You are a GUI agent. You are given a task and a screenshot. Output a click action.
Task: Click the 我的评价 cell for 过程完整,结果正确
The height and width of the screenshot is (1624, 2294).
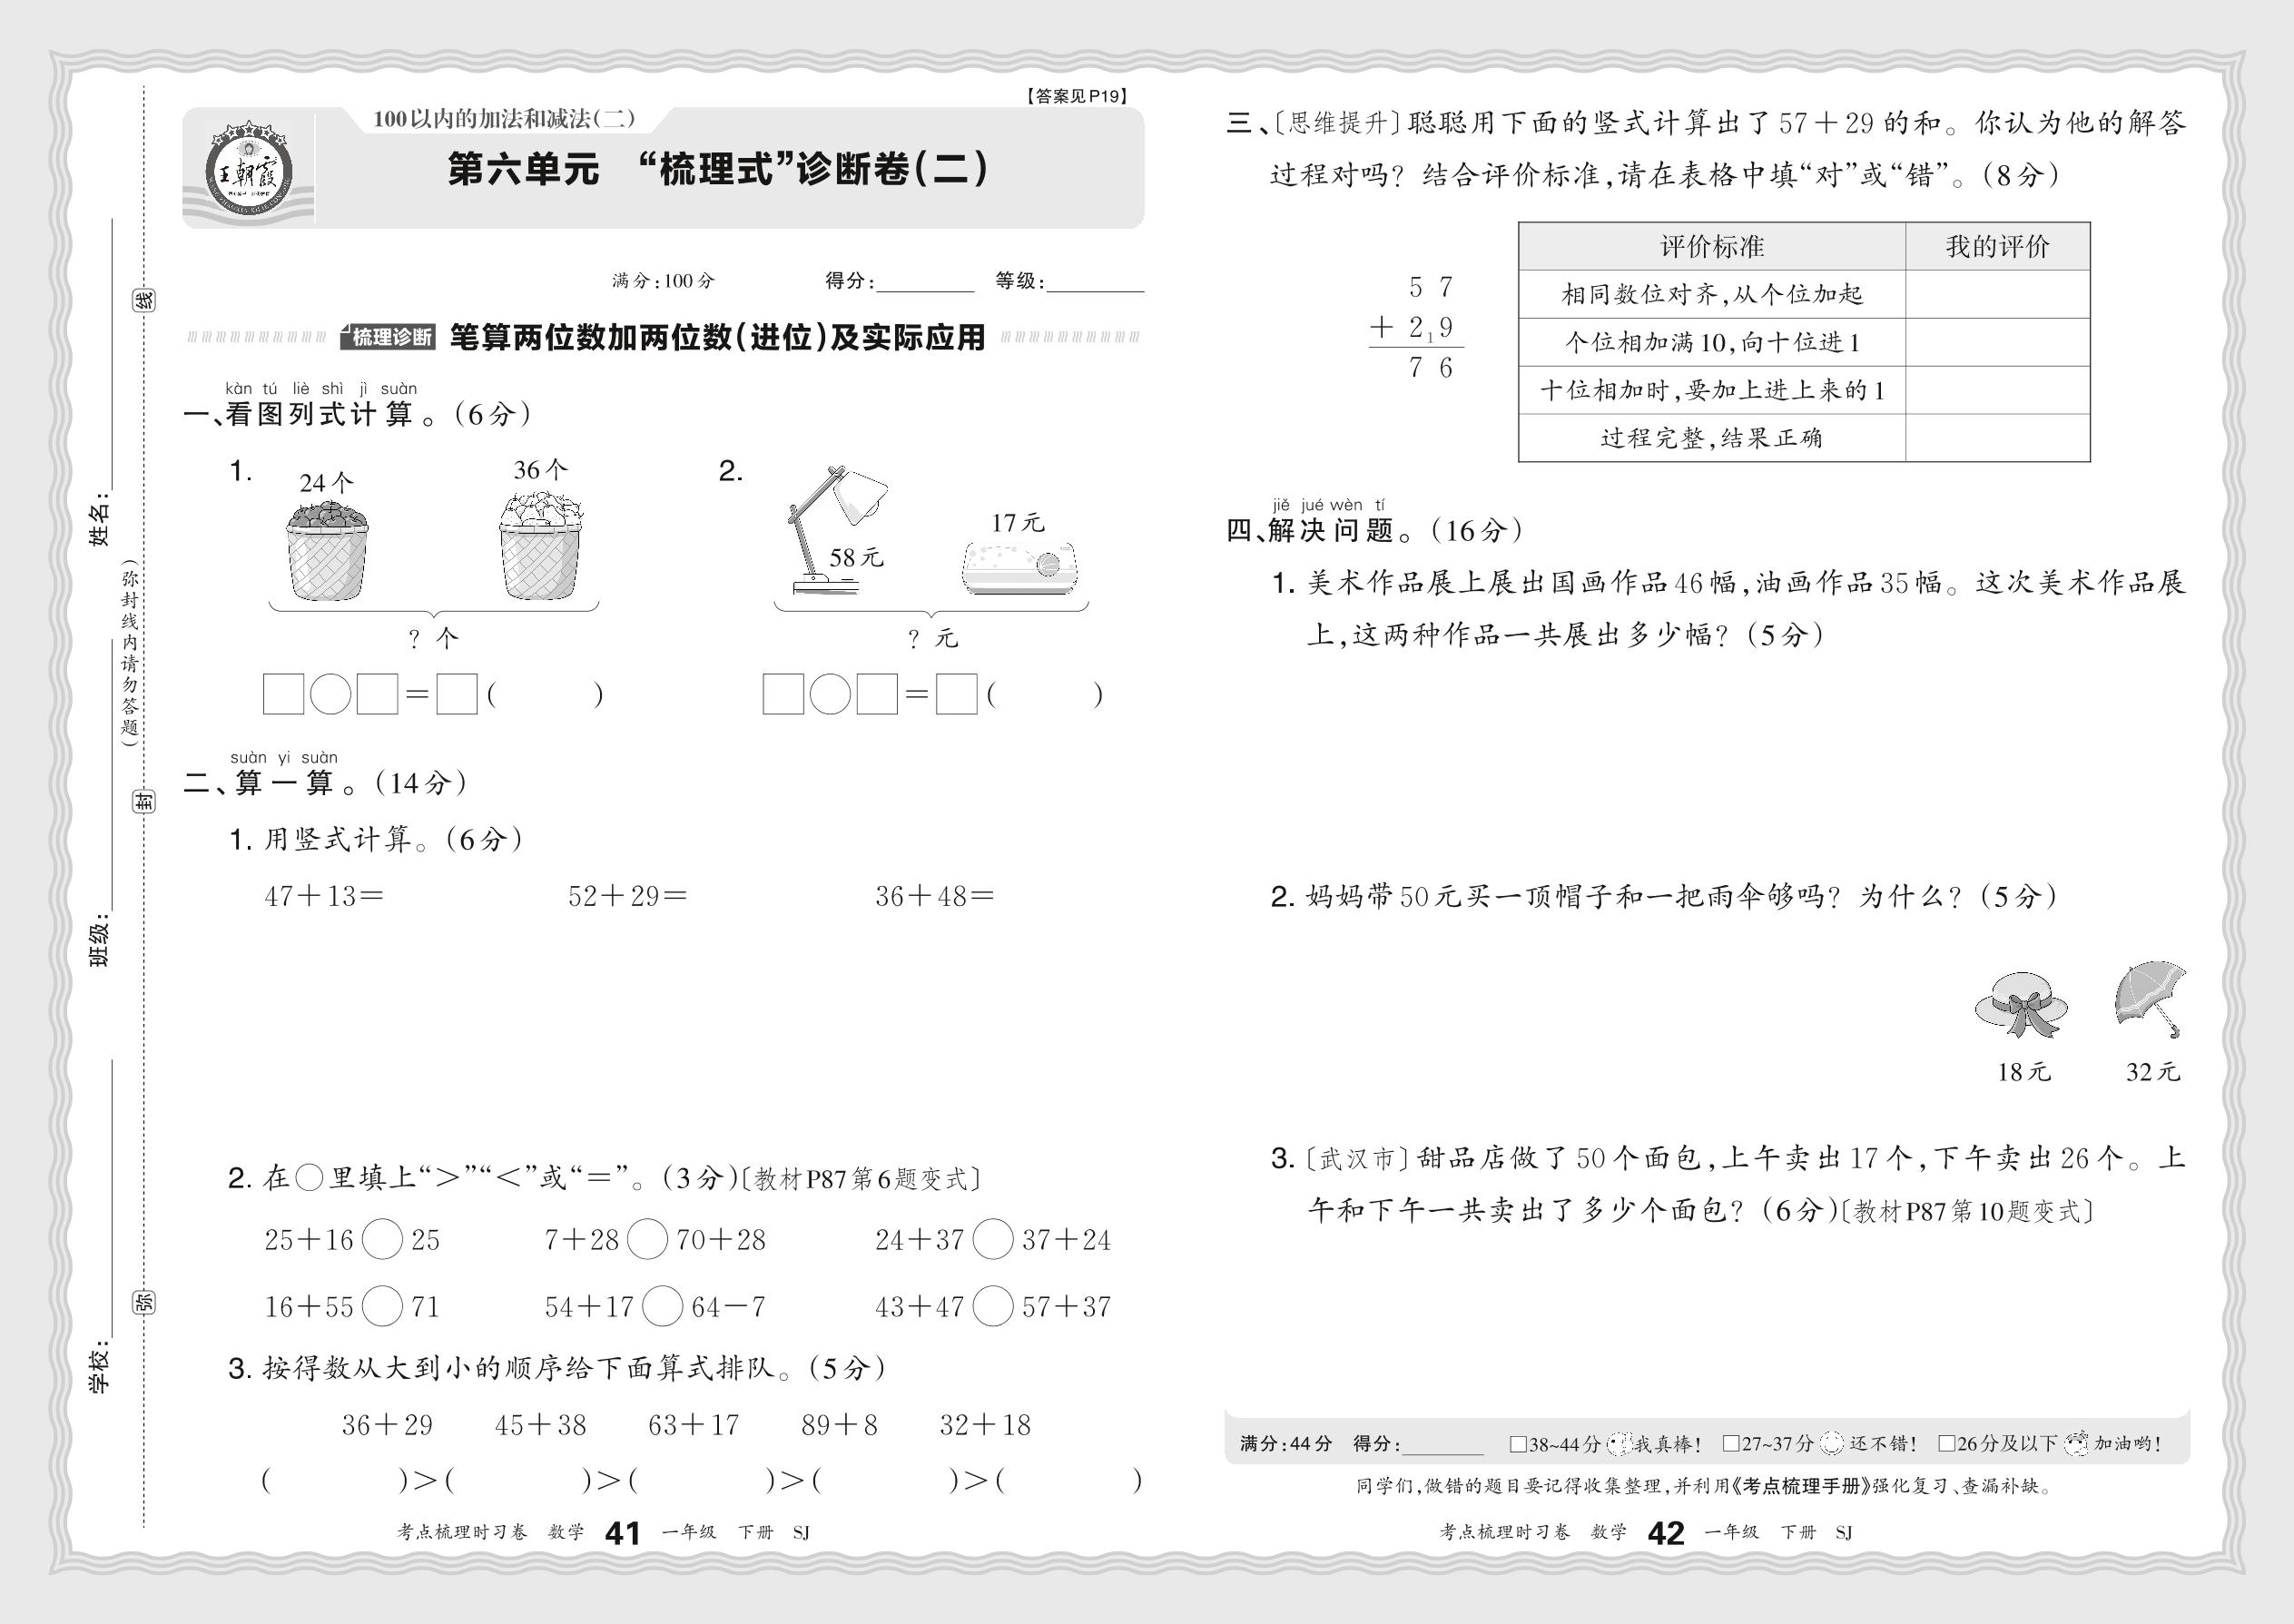coord(1997,438)
